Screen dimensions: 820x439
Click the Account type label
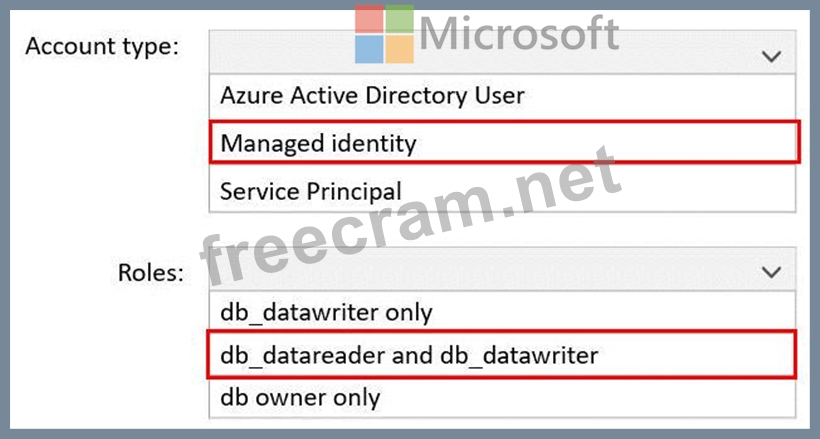102,47
